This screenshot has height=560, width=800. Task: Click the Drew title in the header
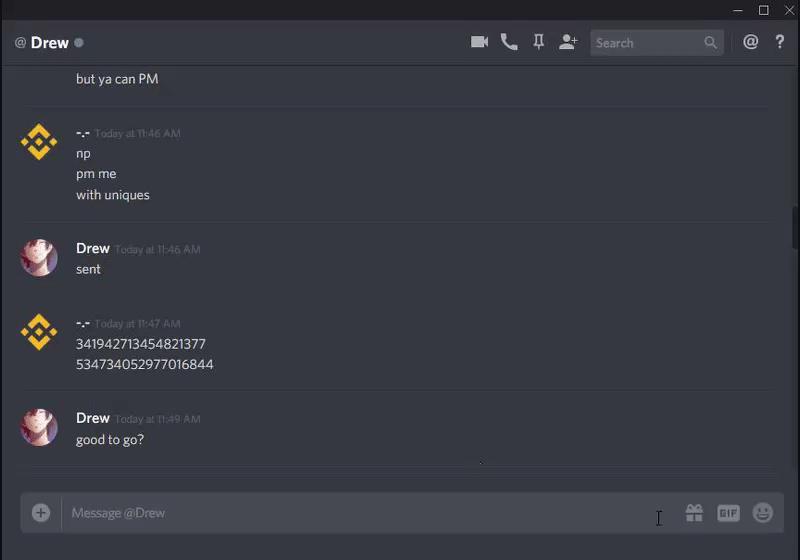coord(49,42)
